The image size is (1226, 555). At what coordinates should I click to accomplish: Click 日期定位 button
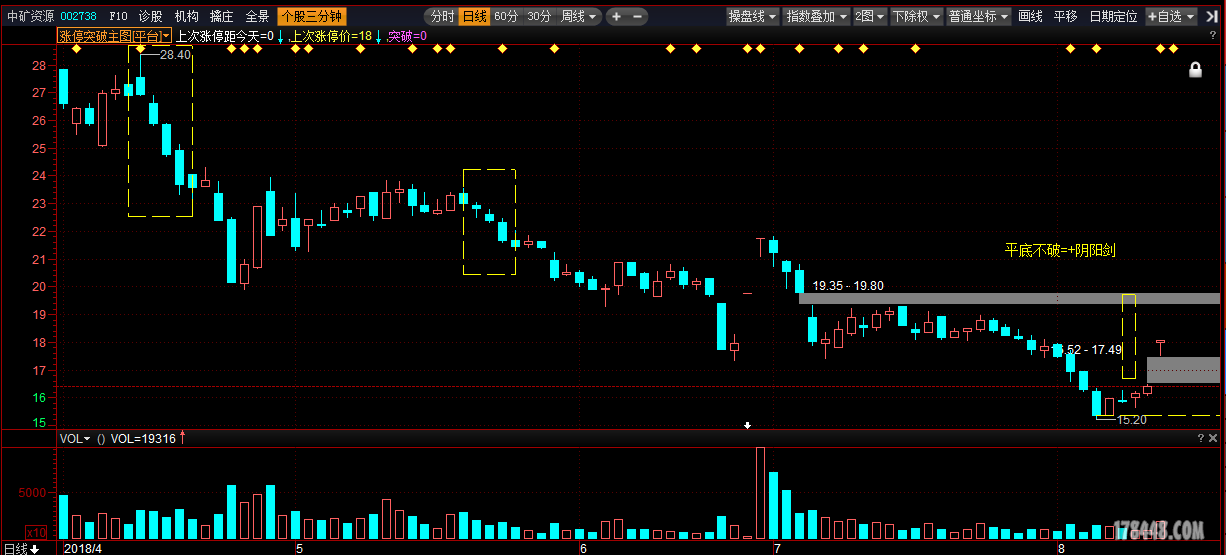tap(1113, 17)
